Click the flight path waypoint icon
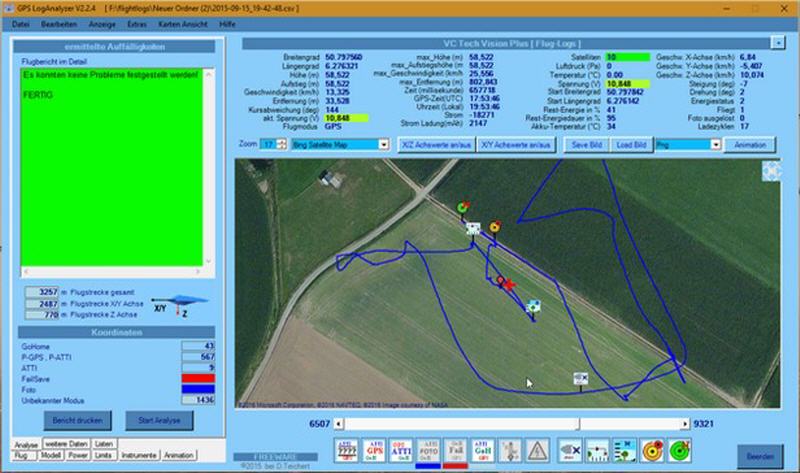This screenshot has width=800, height=473. pos(597,451)
